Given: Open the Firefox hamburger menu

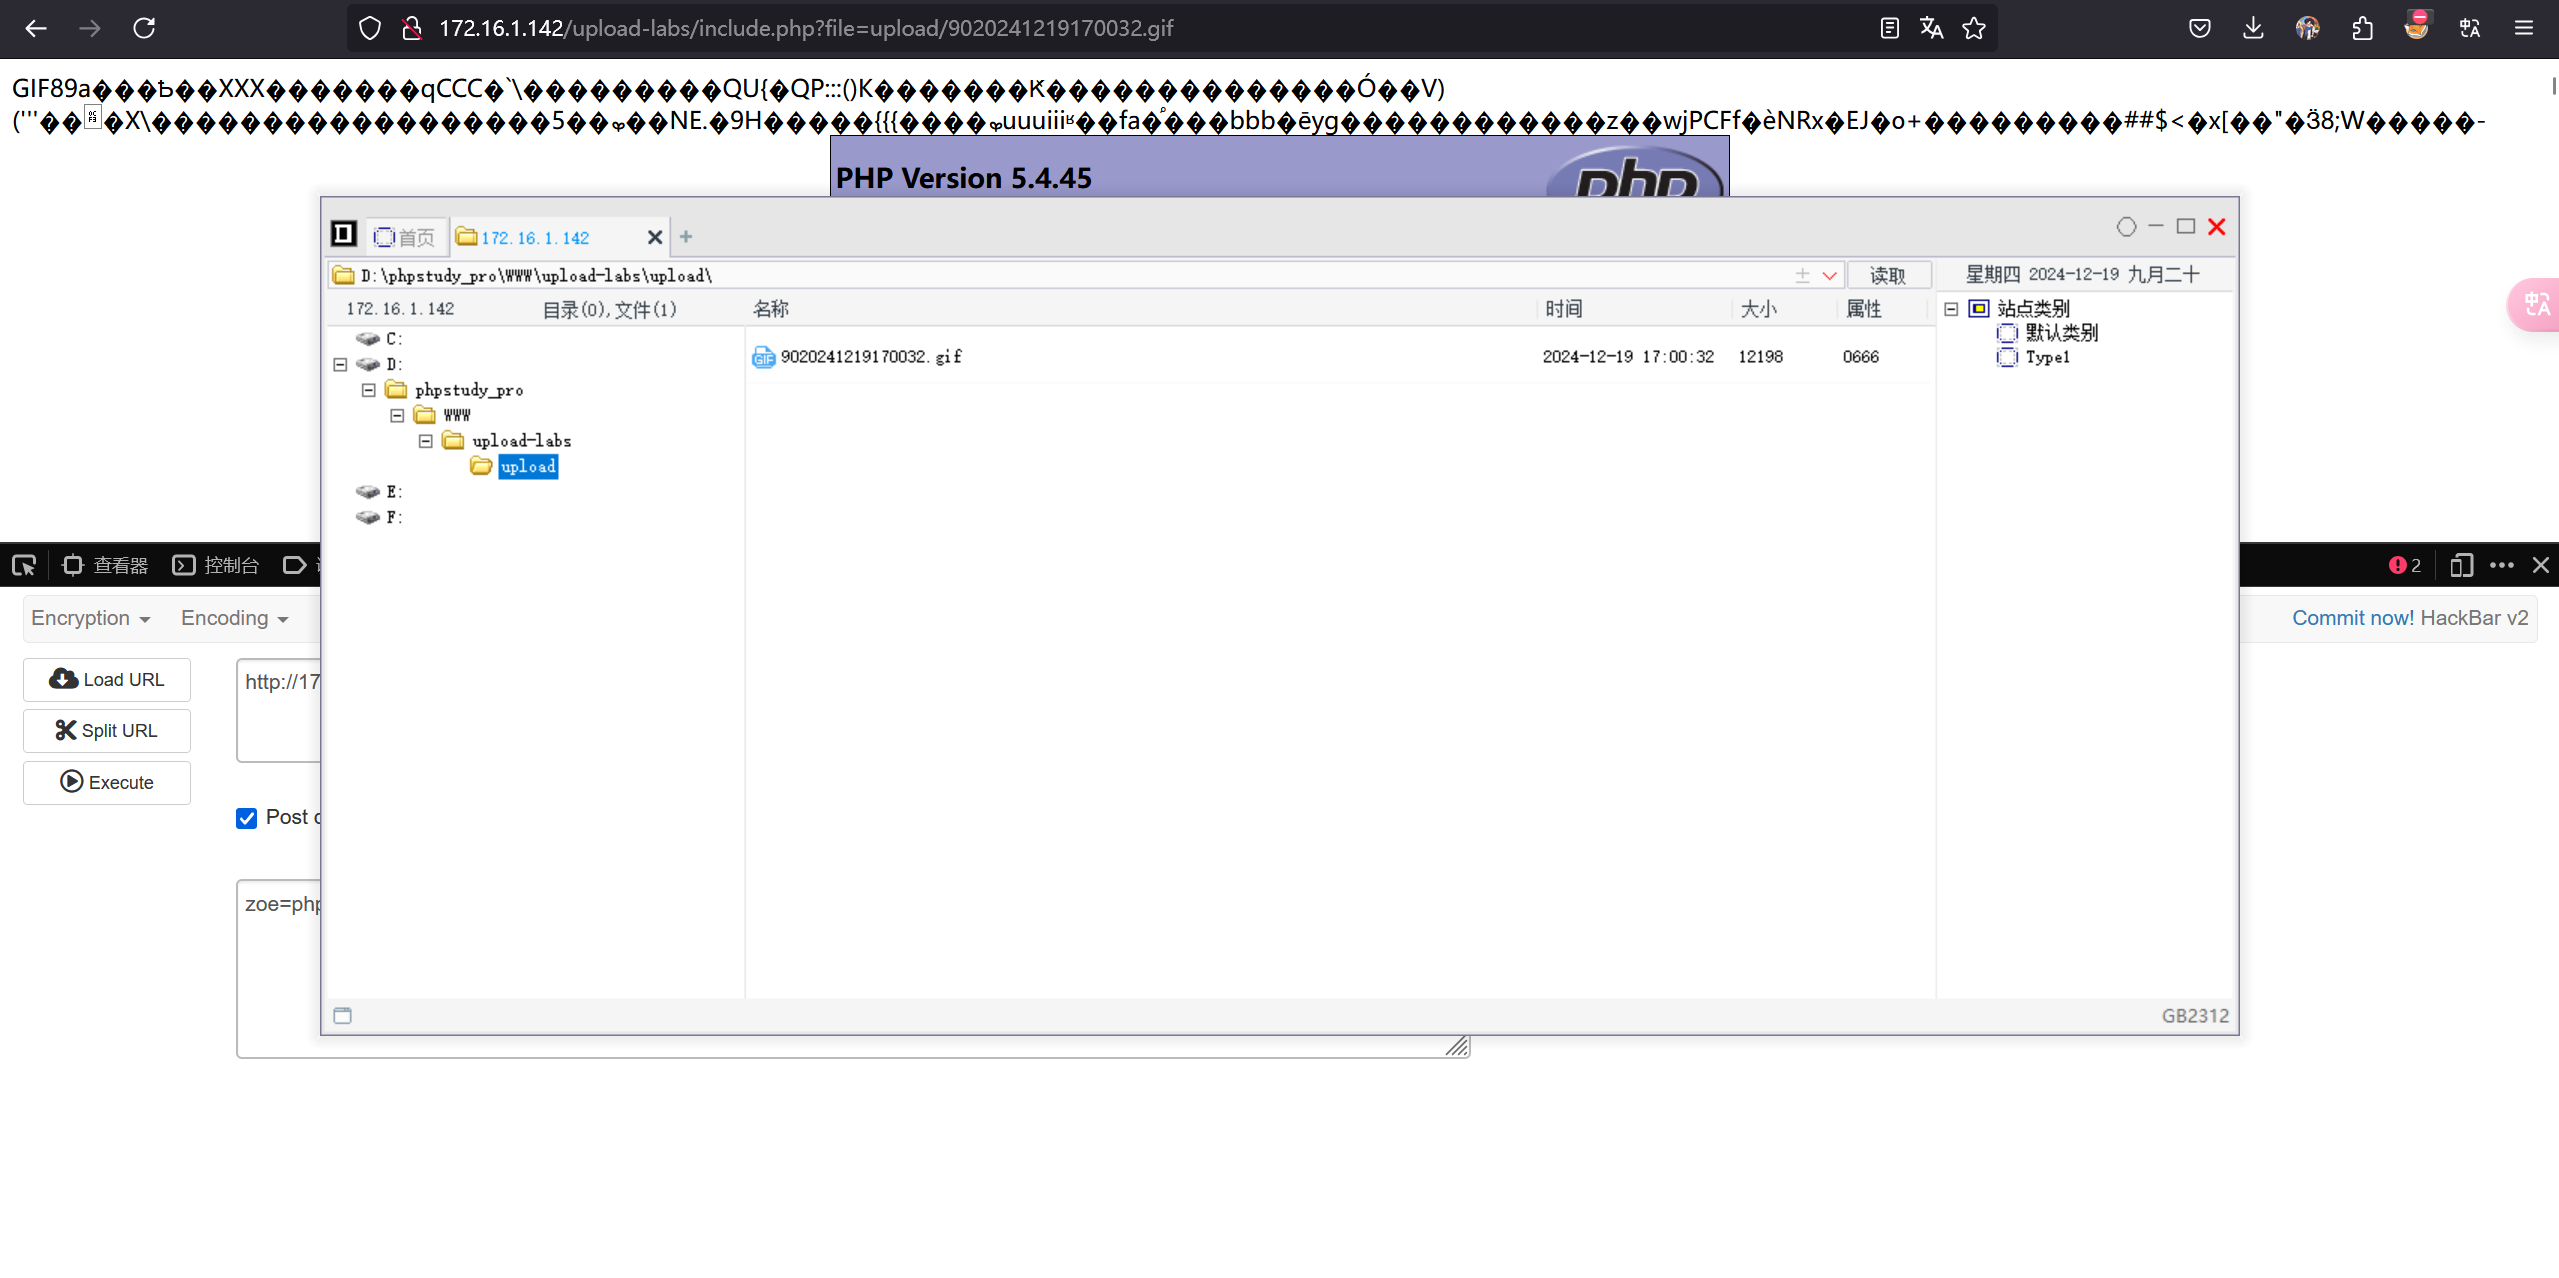Looking at the screenshot, I should click(x=2524, y=28).
